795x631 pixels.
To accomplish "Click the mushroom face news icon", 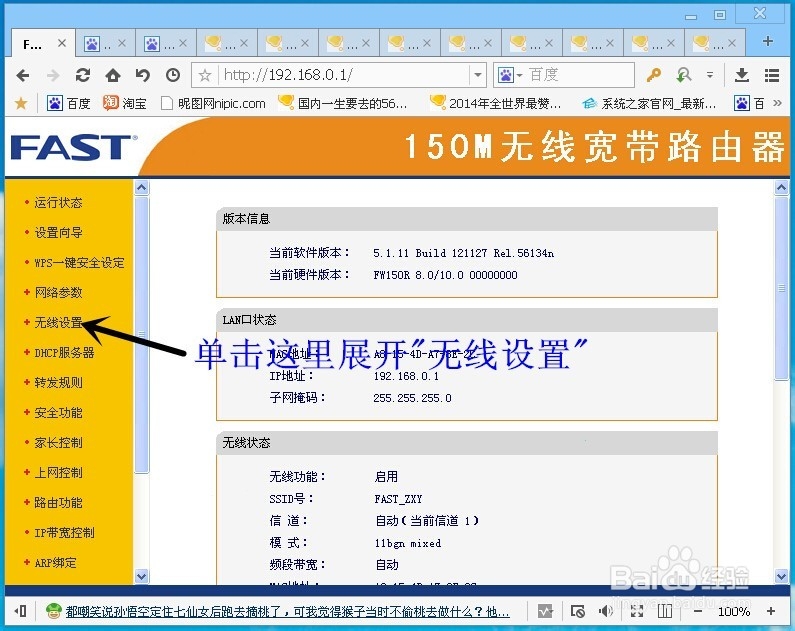I will coord(54,611).
